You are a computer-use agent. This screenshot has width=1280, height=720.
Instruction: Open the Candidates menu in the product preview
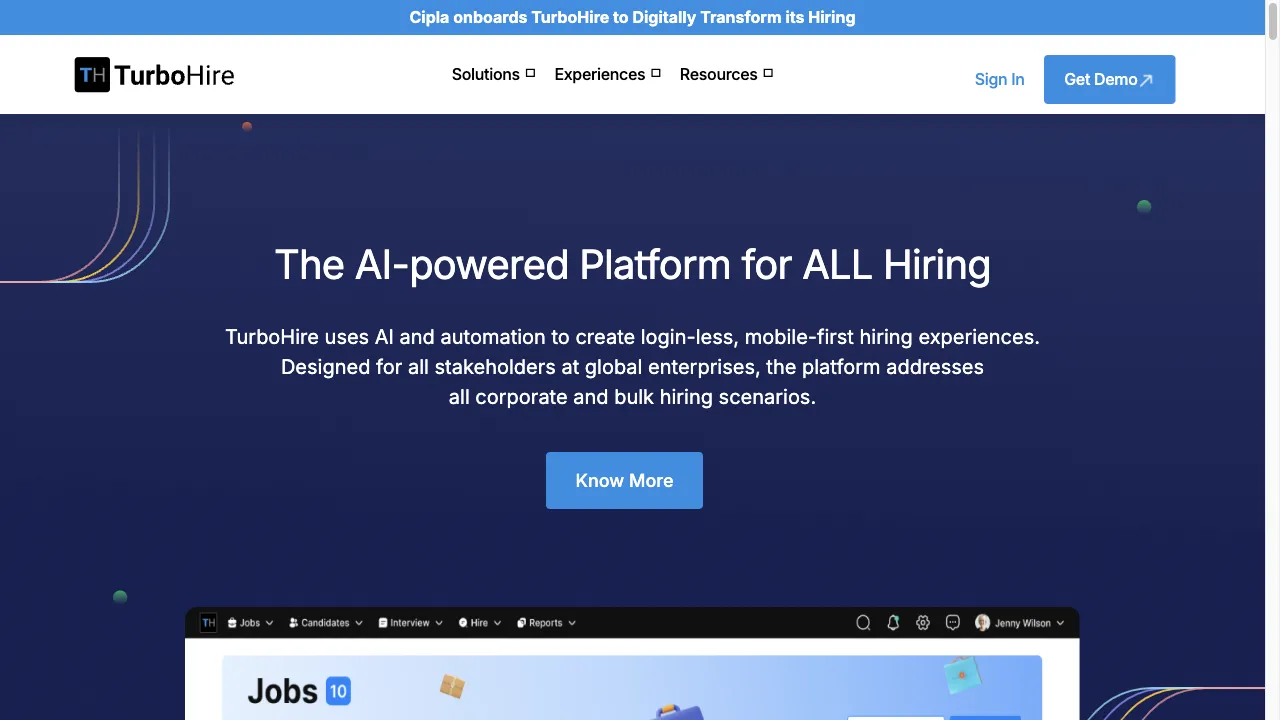326,623
